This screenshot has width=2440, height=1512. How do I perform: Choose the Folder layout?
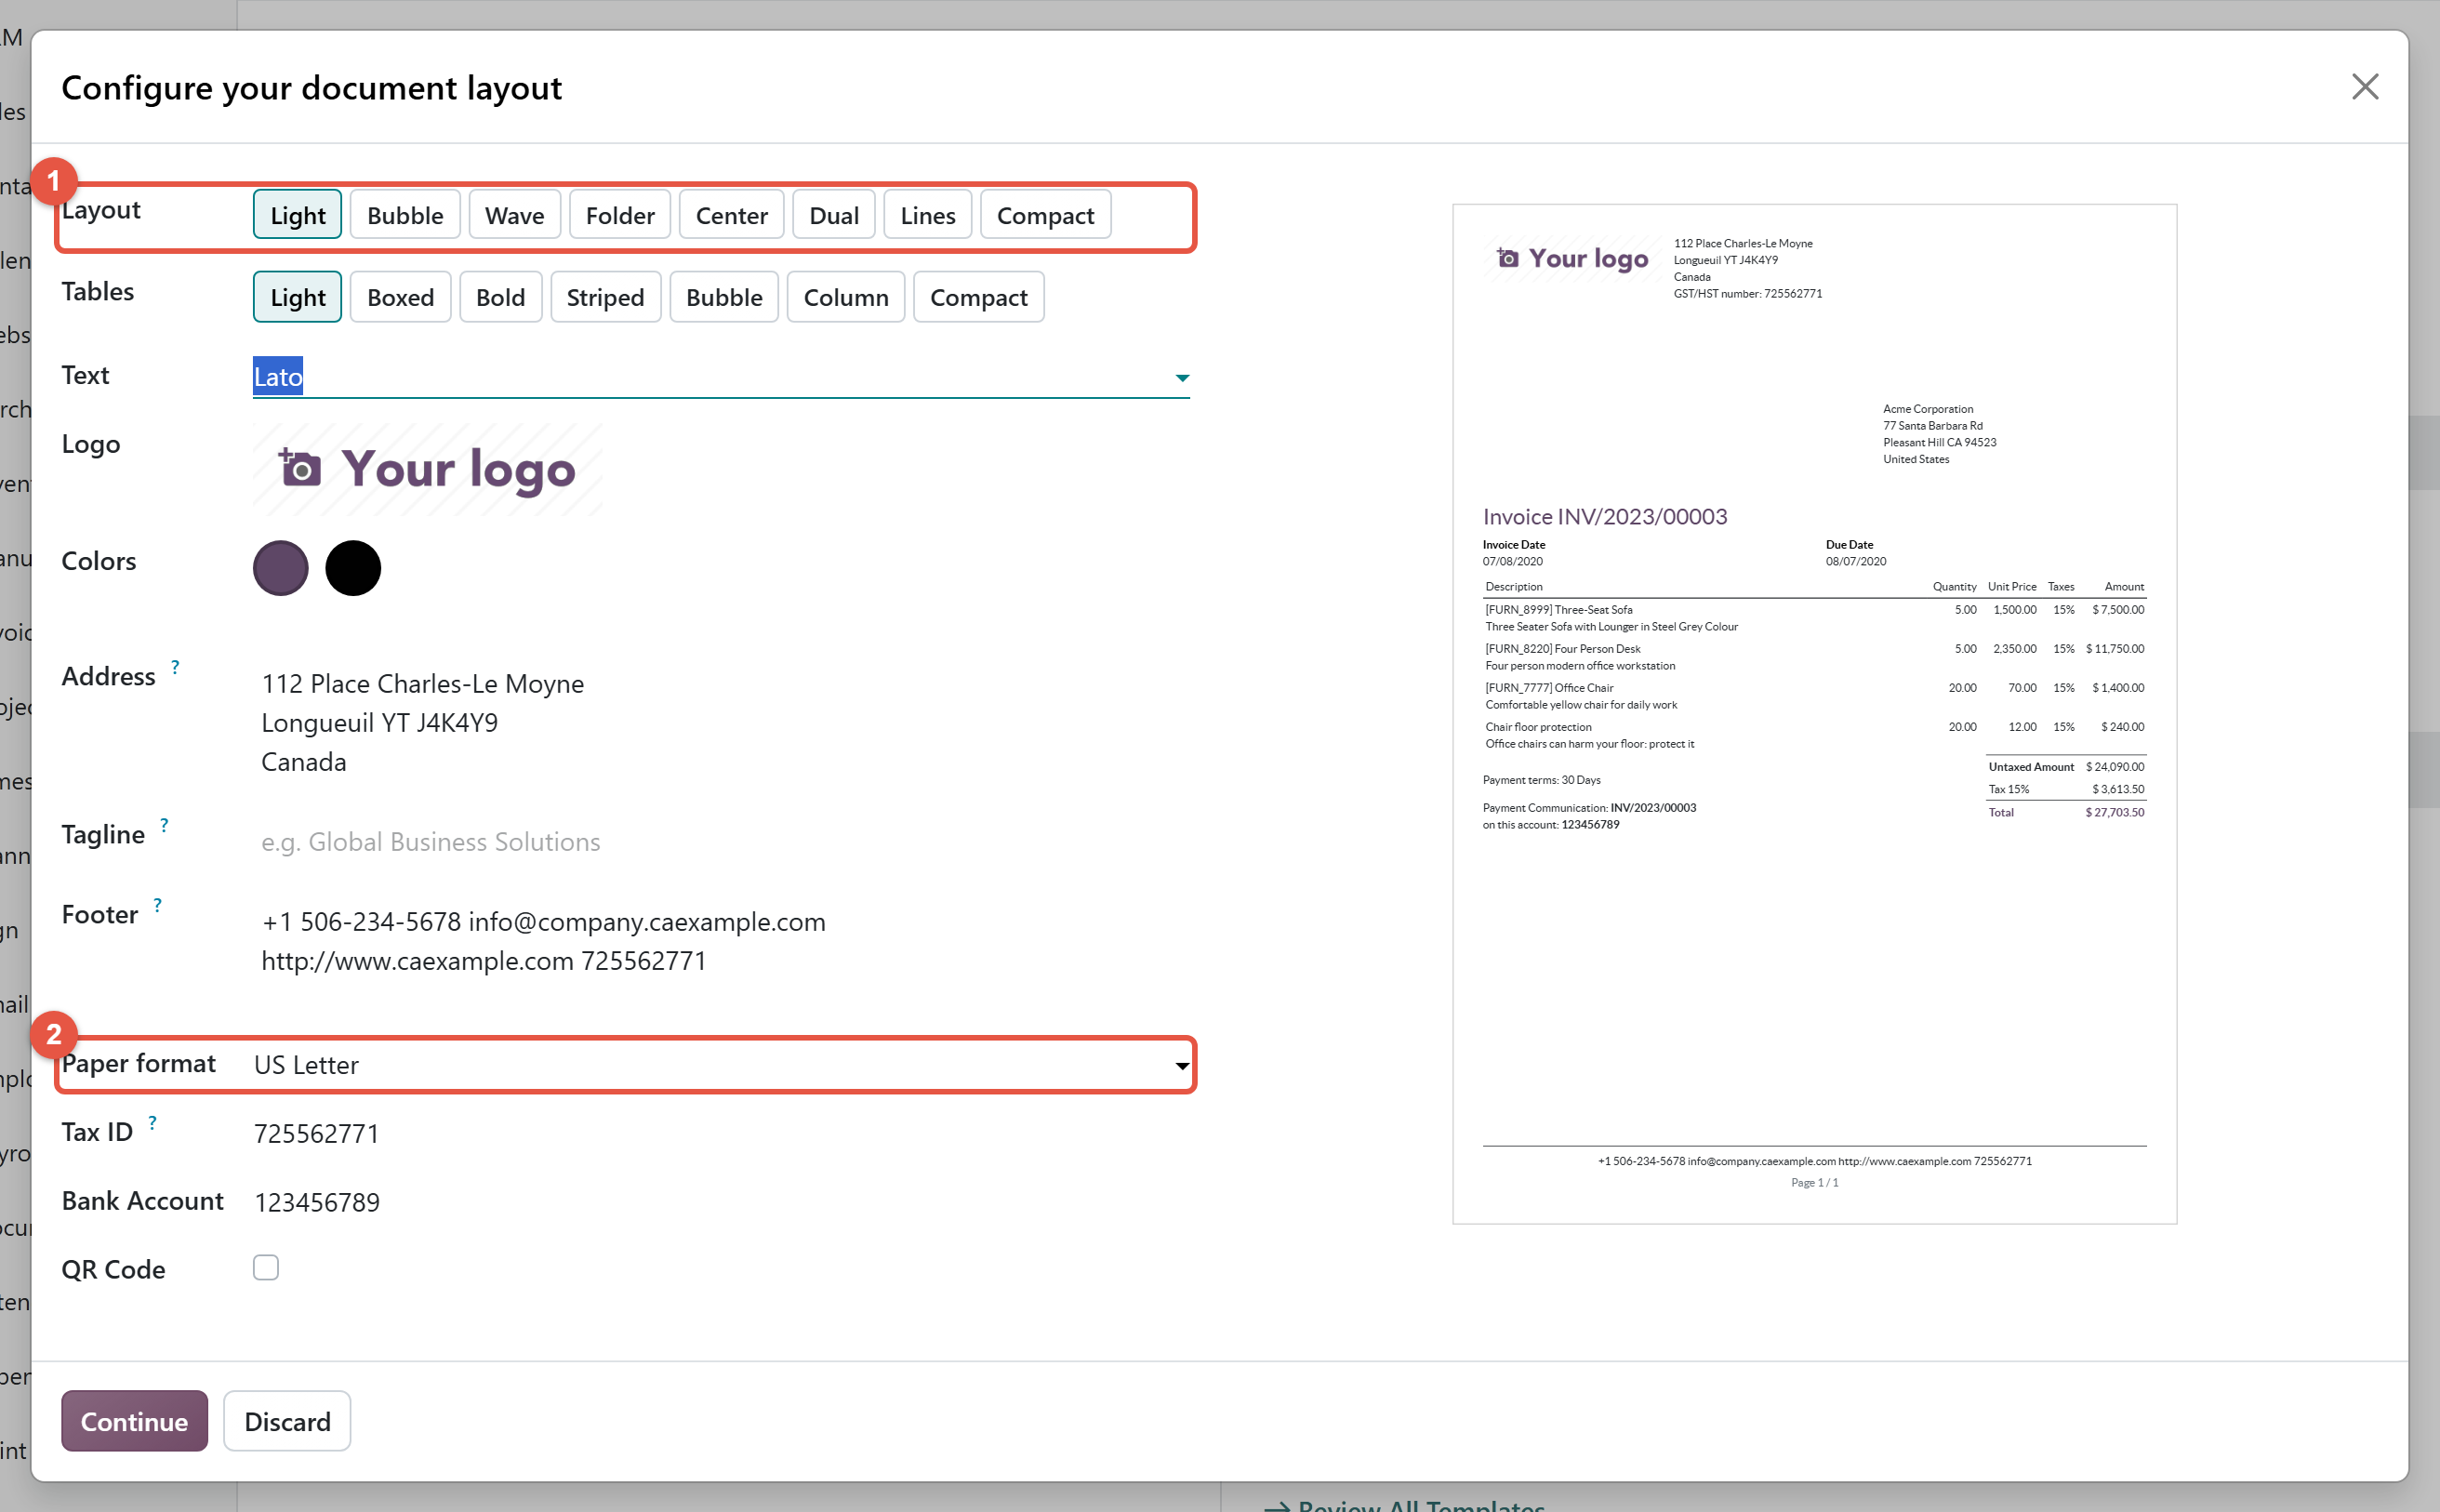pos(620,215)
